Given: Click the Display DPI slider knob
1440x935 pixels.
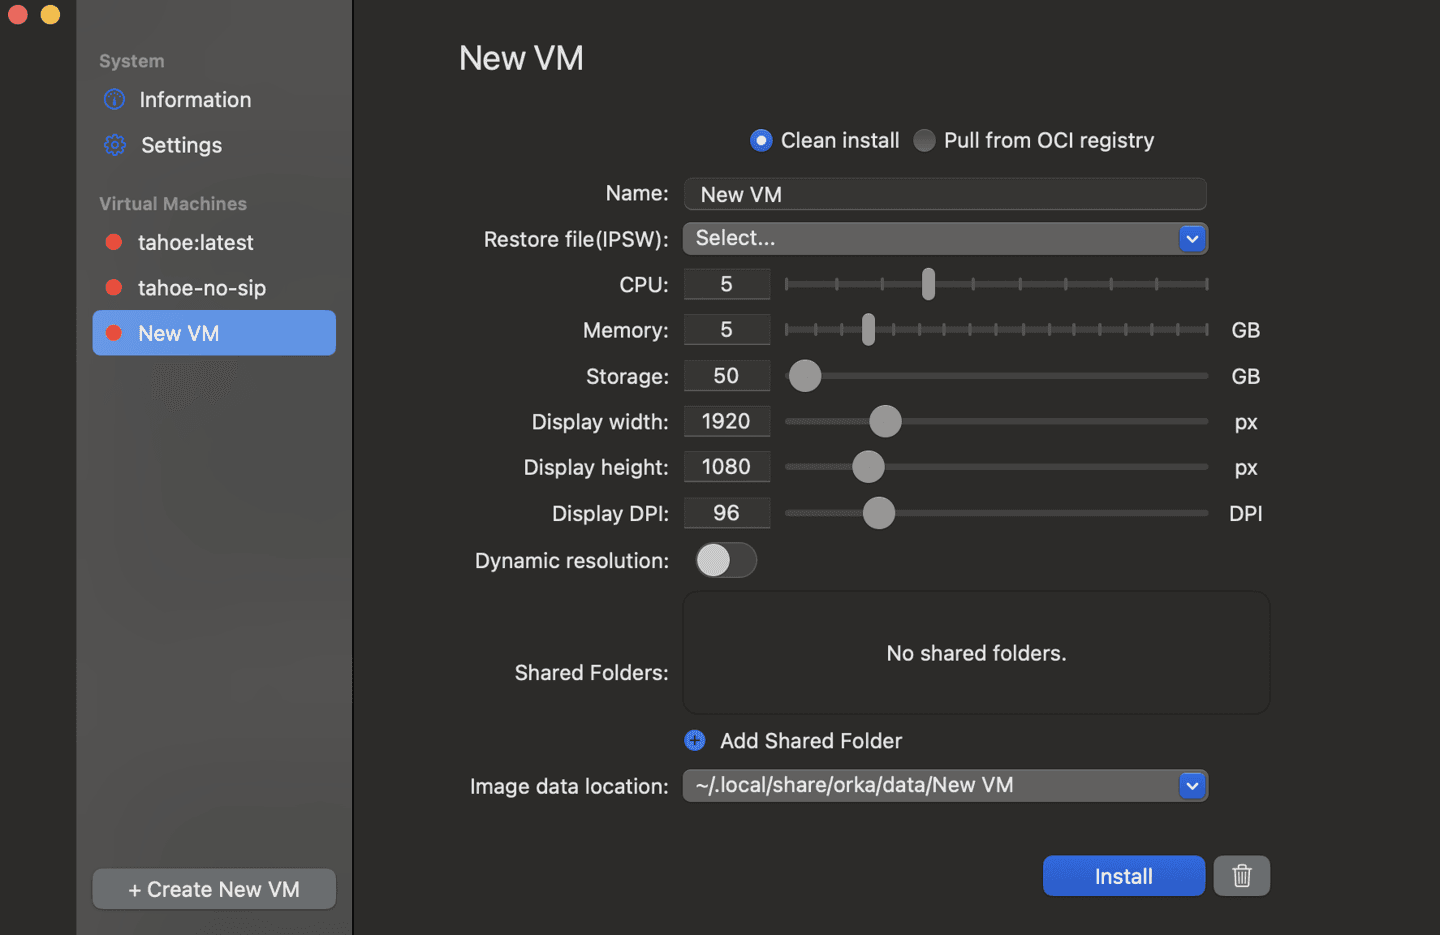Looking at the screenshot, I should click(x=878, y=513).
